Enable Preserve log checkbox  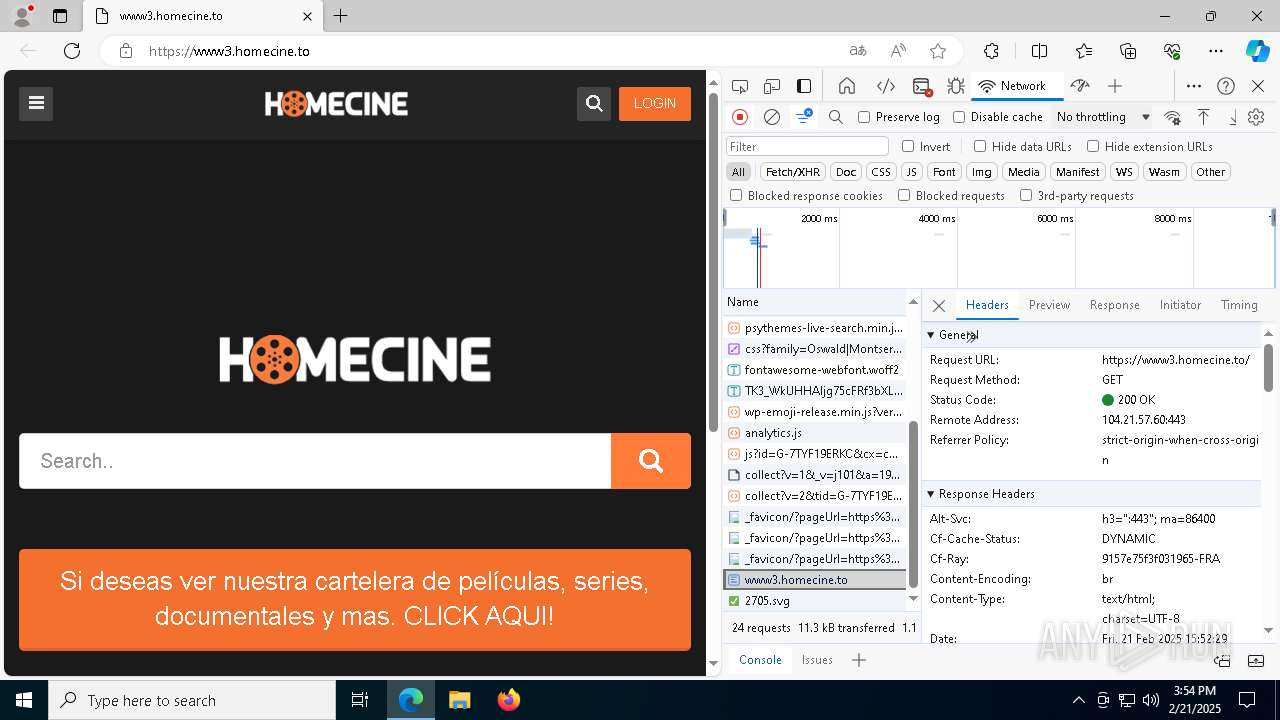[x=864, y=117]
